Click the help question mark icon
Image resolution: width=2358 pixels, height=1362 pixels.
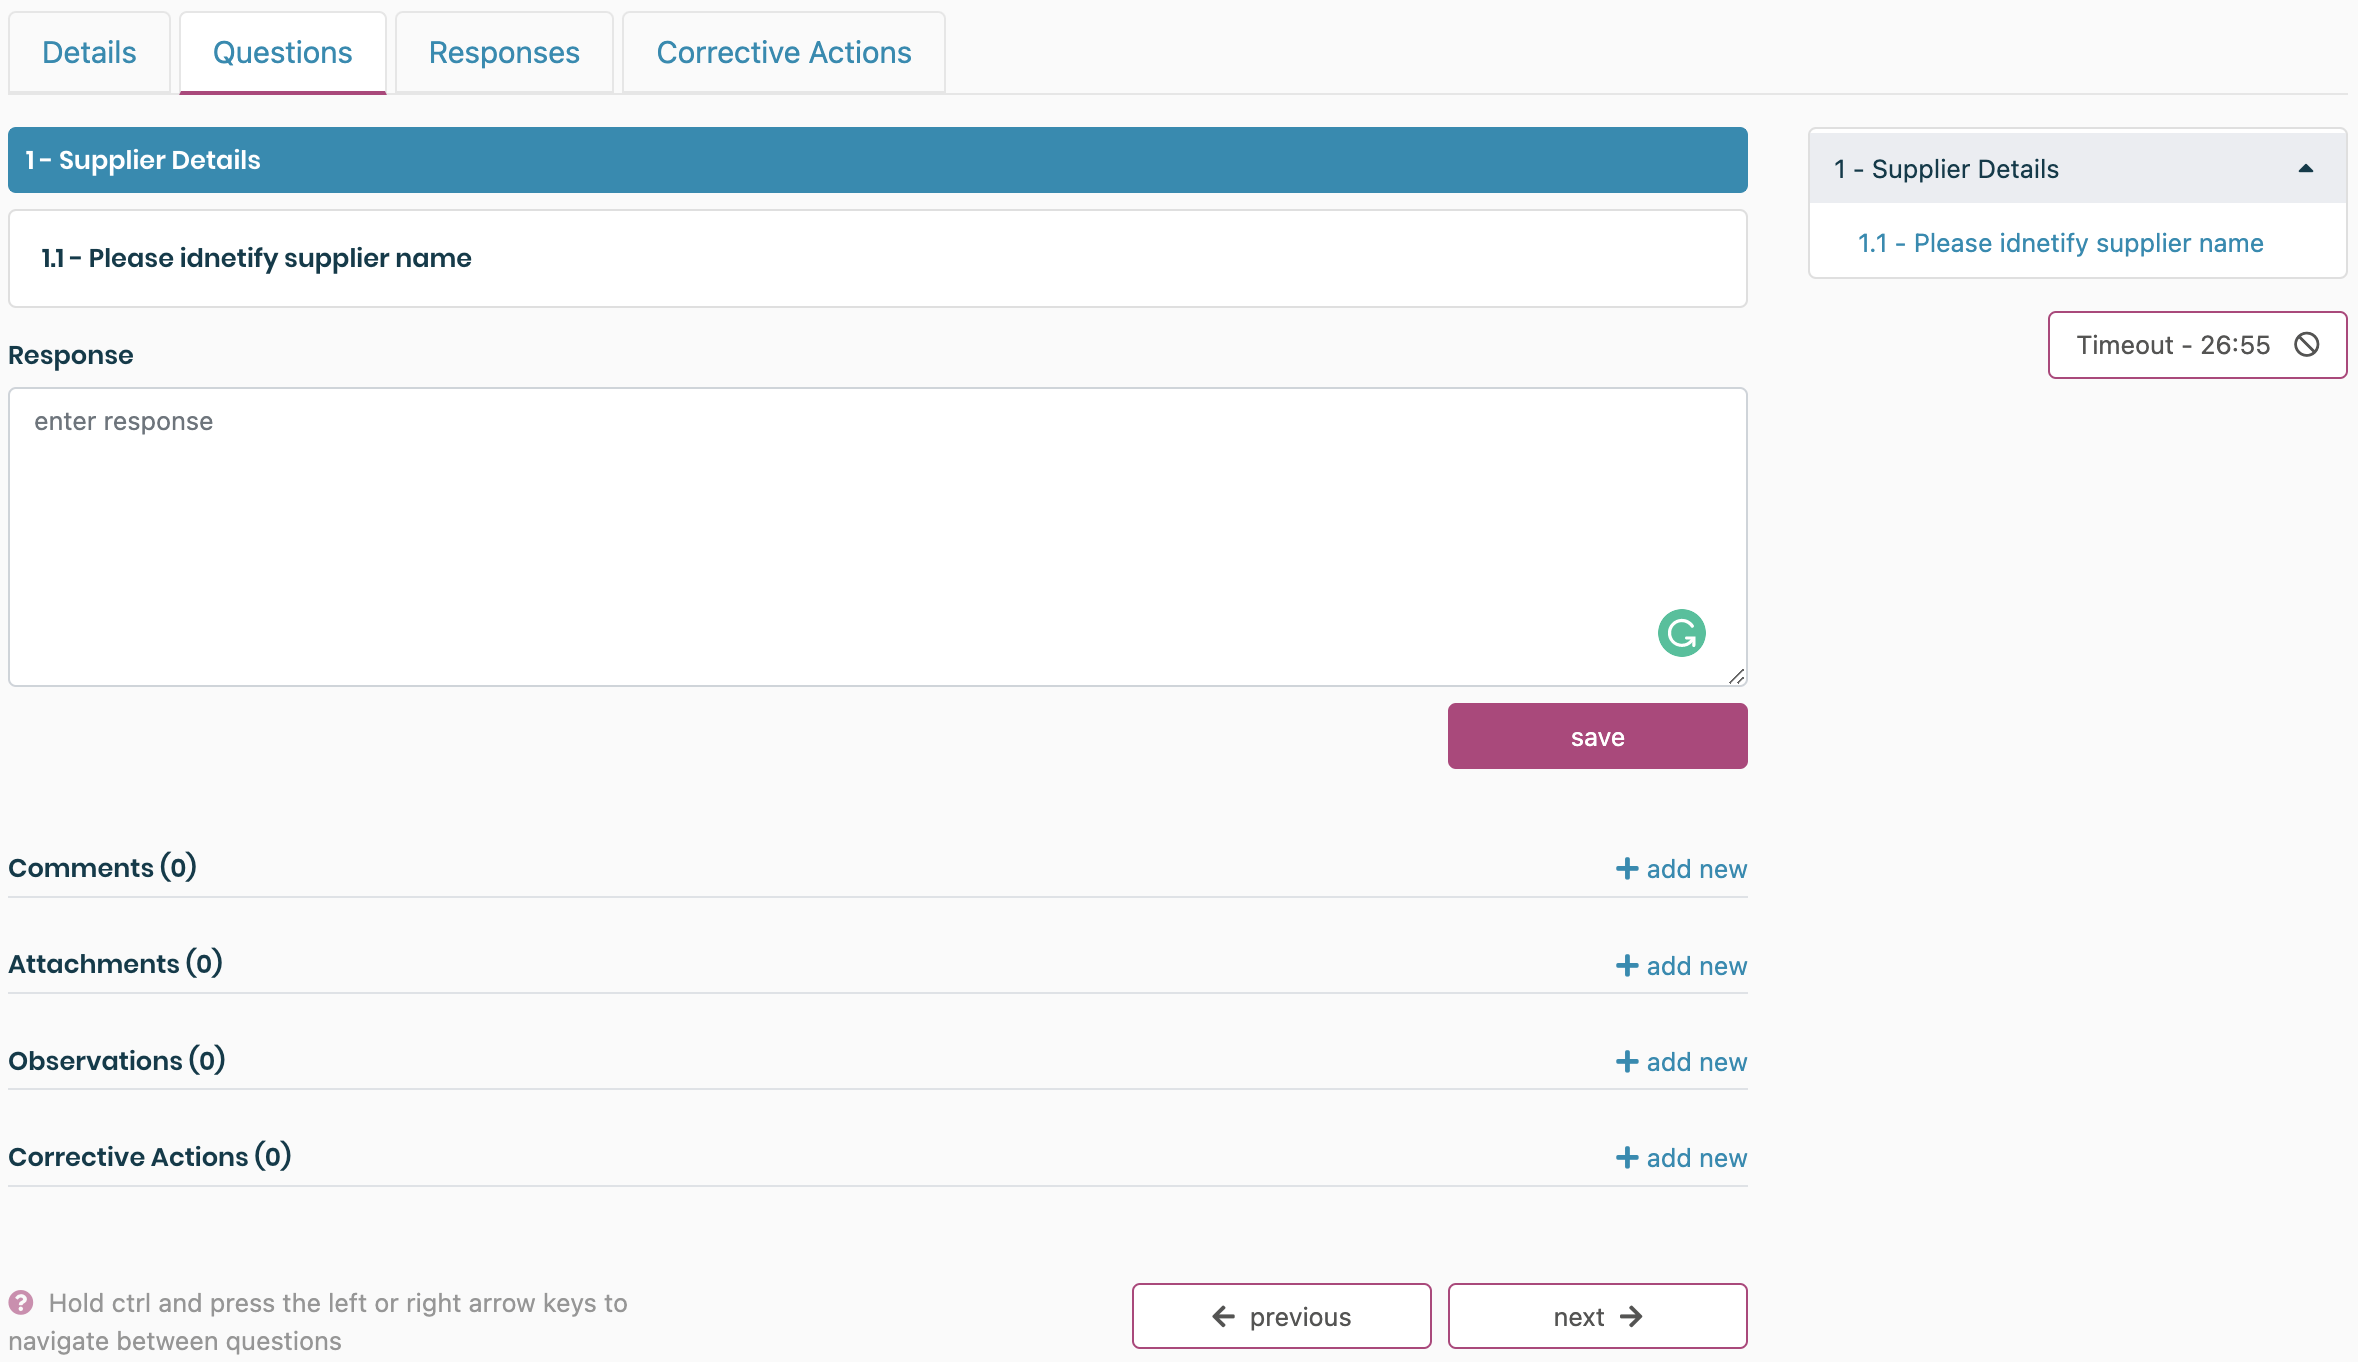pyautogui.click(x=21, y=1302)
